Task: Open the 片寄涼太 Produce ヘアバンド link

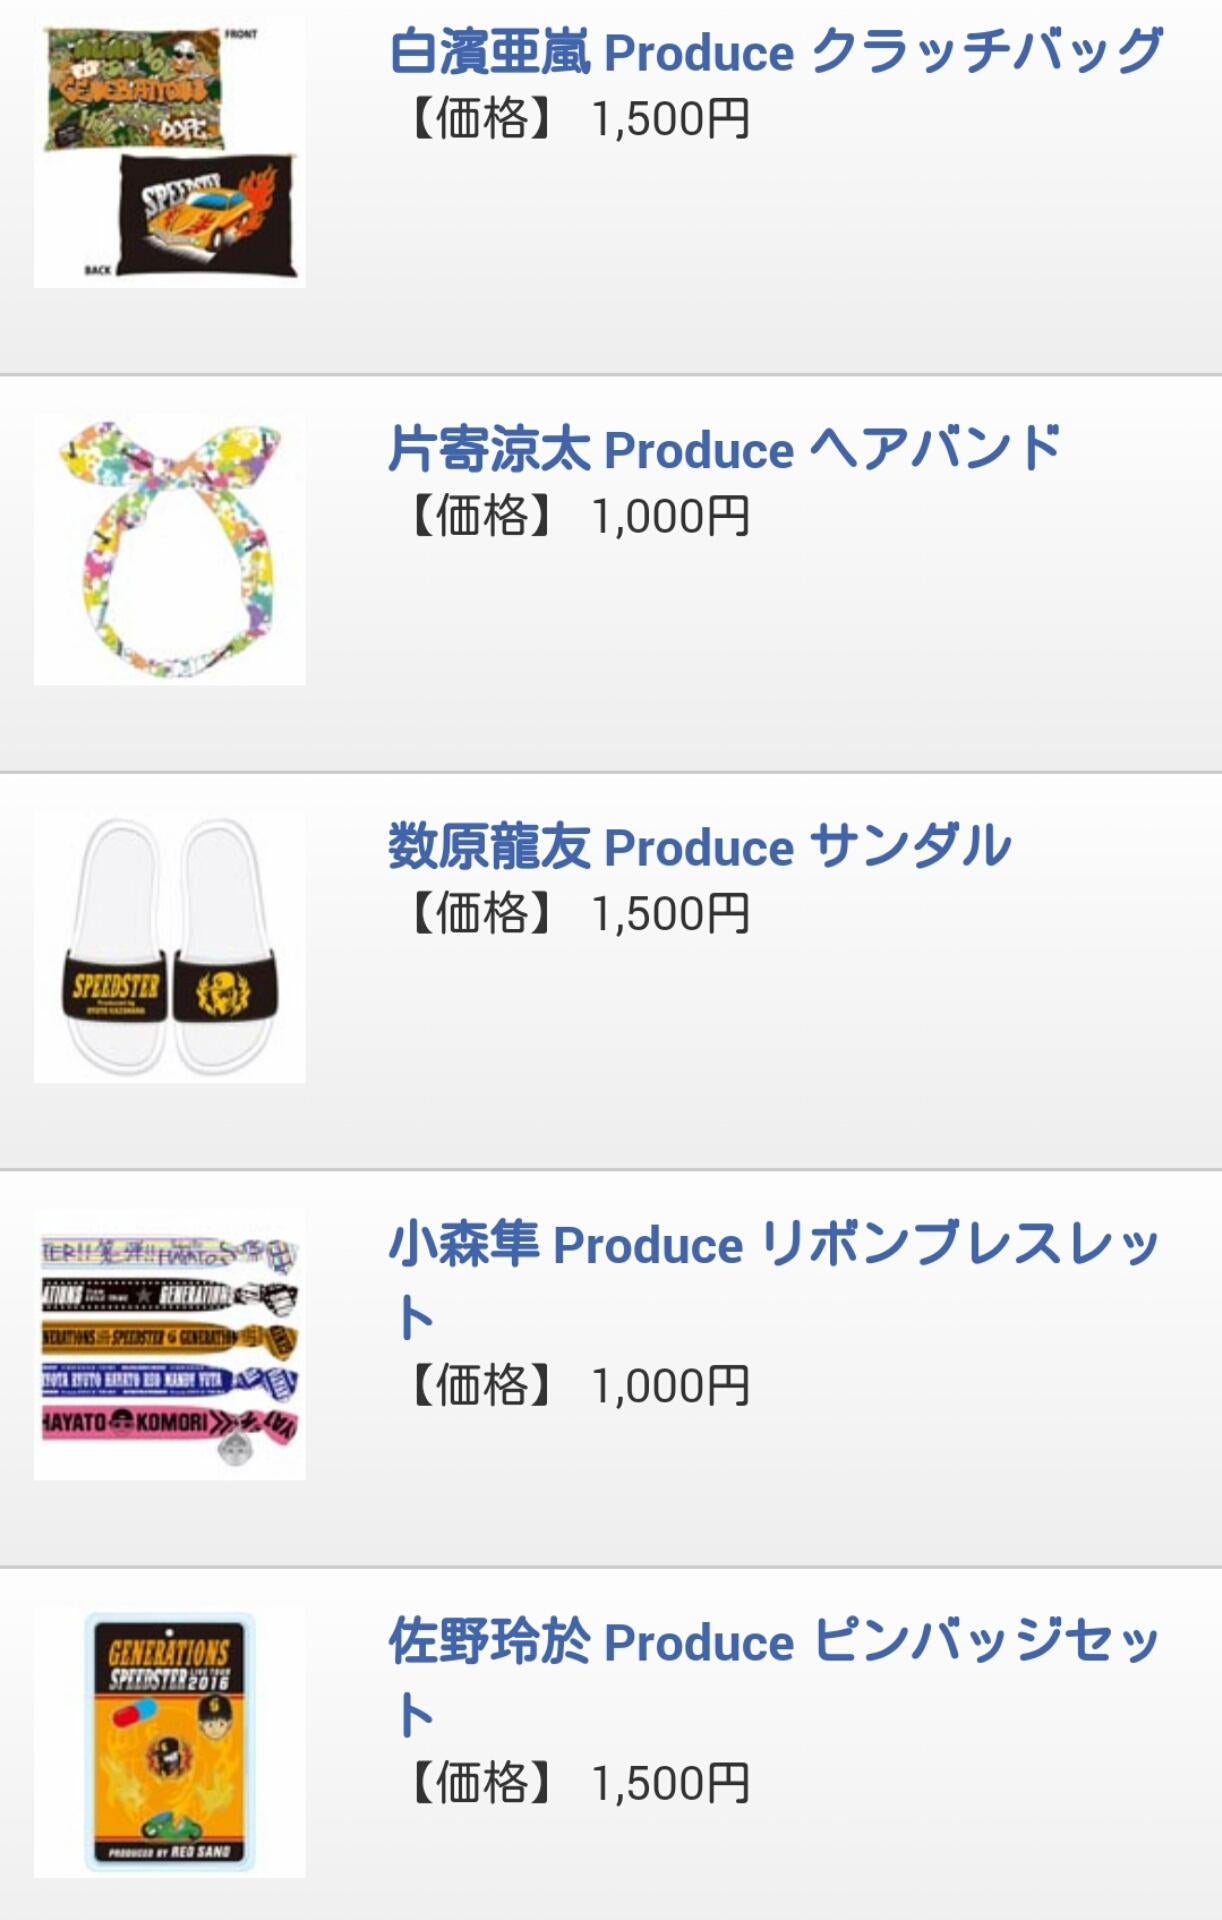Action: coord(724,449)
